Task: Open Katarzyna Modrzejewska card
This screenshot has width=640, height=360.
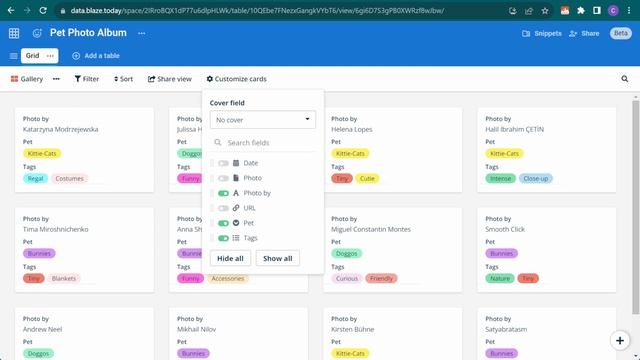Action: 84,150
